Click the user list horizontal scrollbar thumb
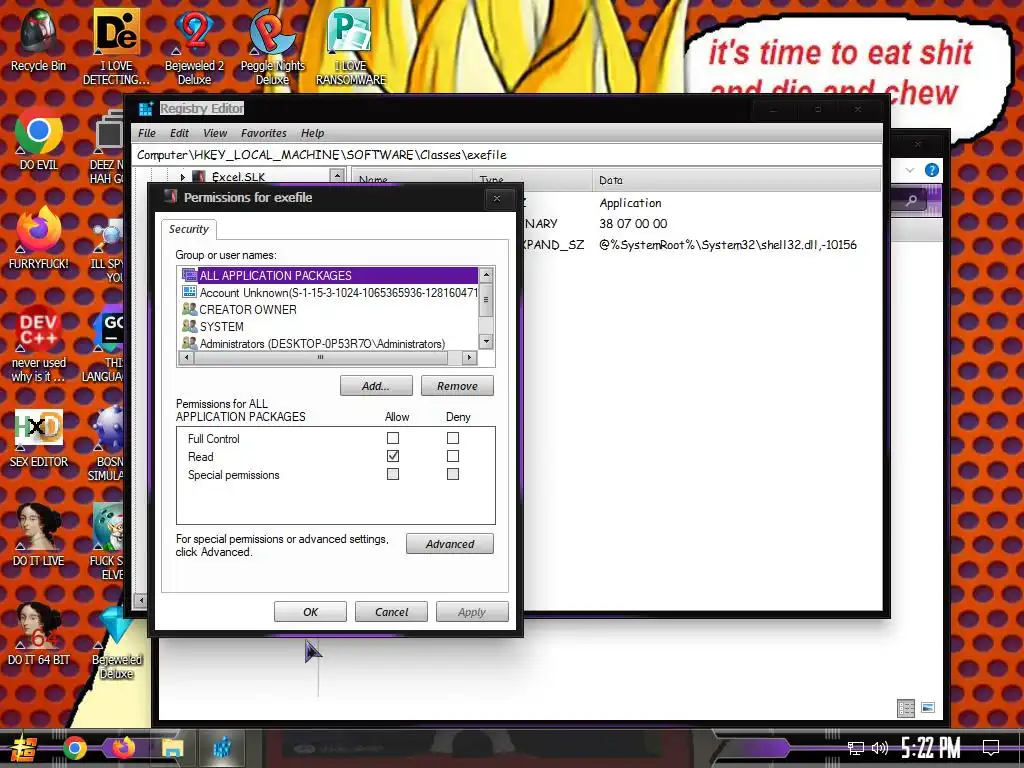Screen dimensions: 1024x768 coord(320,358)
